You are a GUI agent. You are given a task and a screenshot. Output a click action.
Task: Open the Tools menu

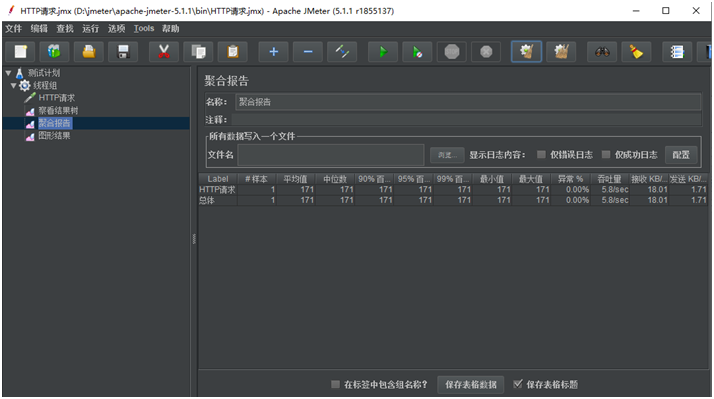pyautogui.click(x=144, y=28)
